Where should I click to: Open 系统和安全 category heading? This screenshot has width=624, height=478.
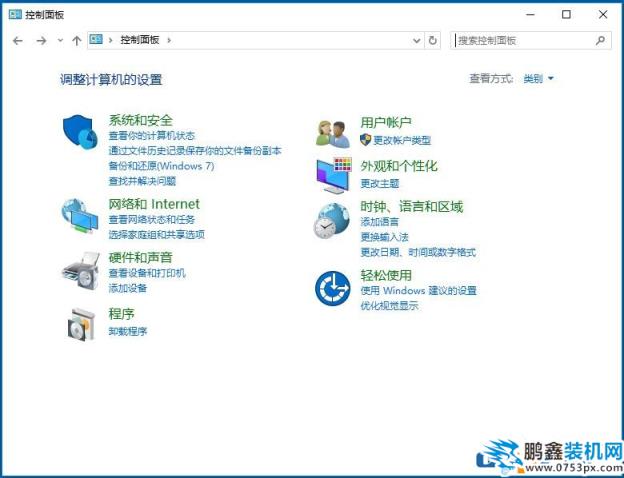[x=140, y=120]
